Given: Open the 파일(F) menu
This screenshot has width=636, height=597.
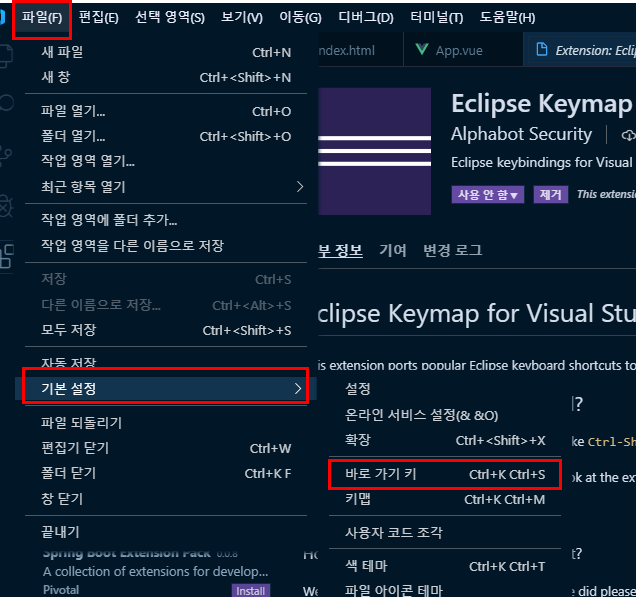Looking at the screenshot, I should [x=42, y=17].
